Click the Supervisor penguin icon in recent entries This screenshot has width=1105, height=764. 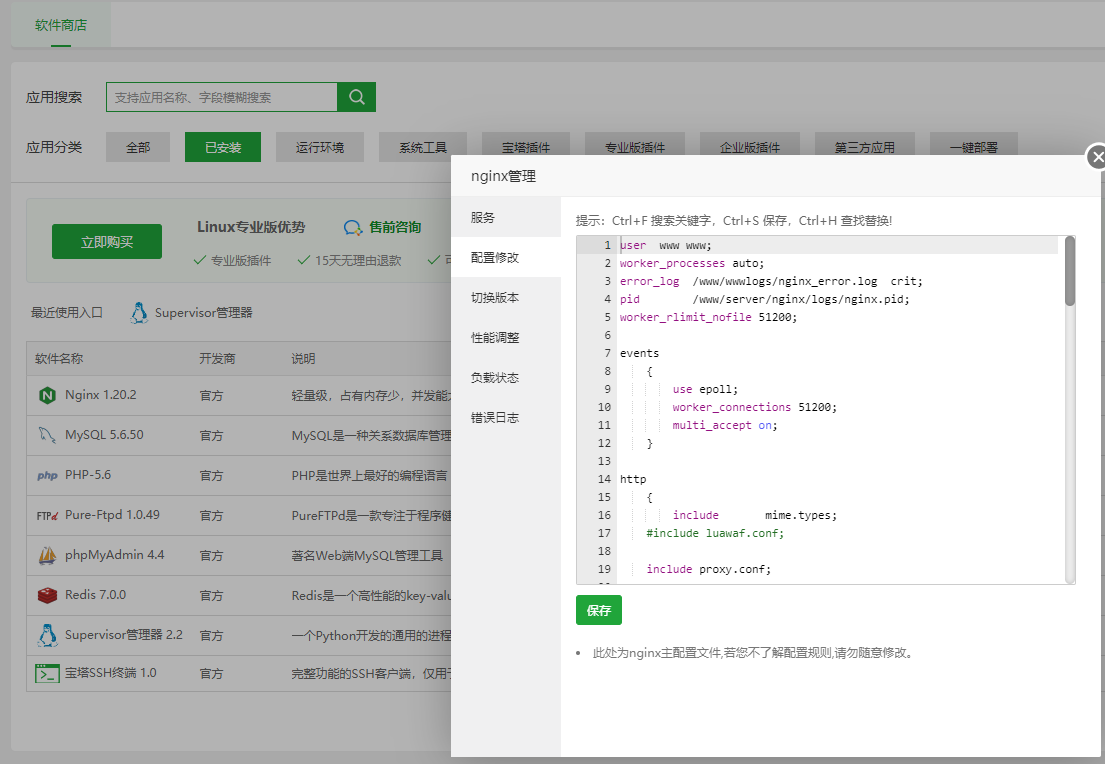tap(139, 313)
